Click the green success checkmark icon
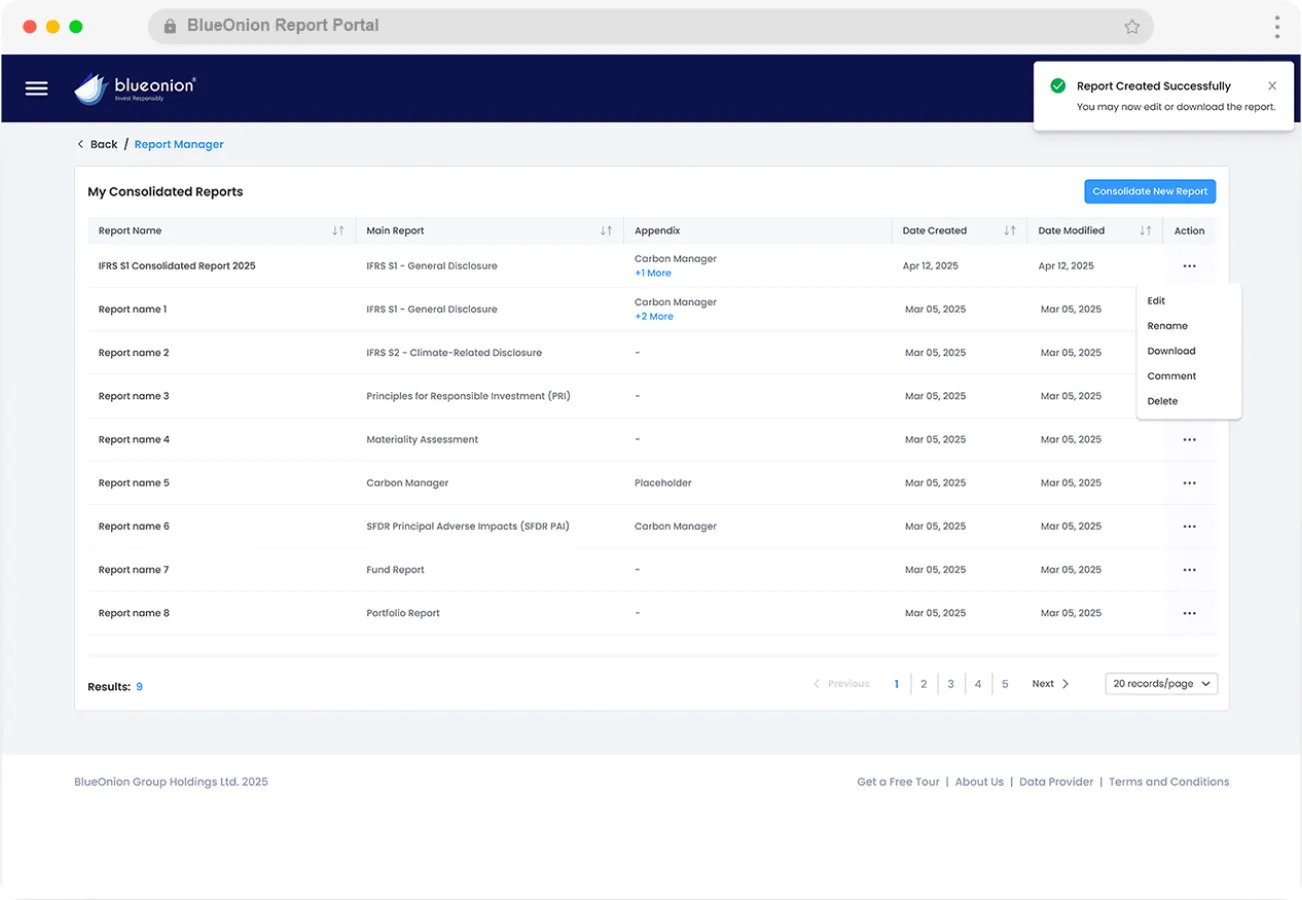Image resolution: width=1302 pixels, height=900 pixels. pyautogui.click(x=1058, y=86)
